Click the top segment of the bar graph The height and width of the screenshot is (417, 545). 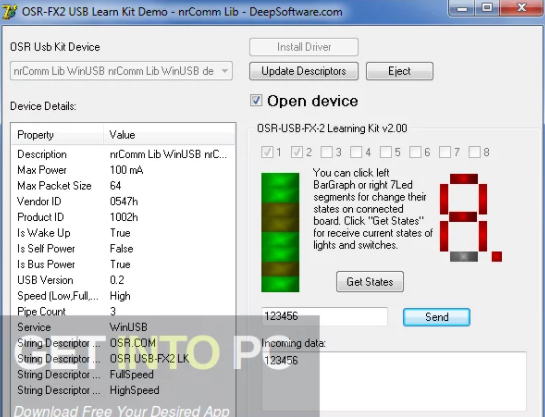pyautogui.click(x=280, y=180)
